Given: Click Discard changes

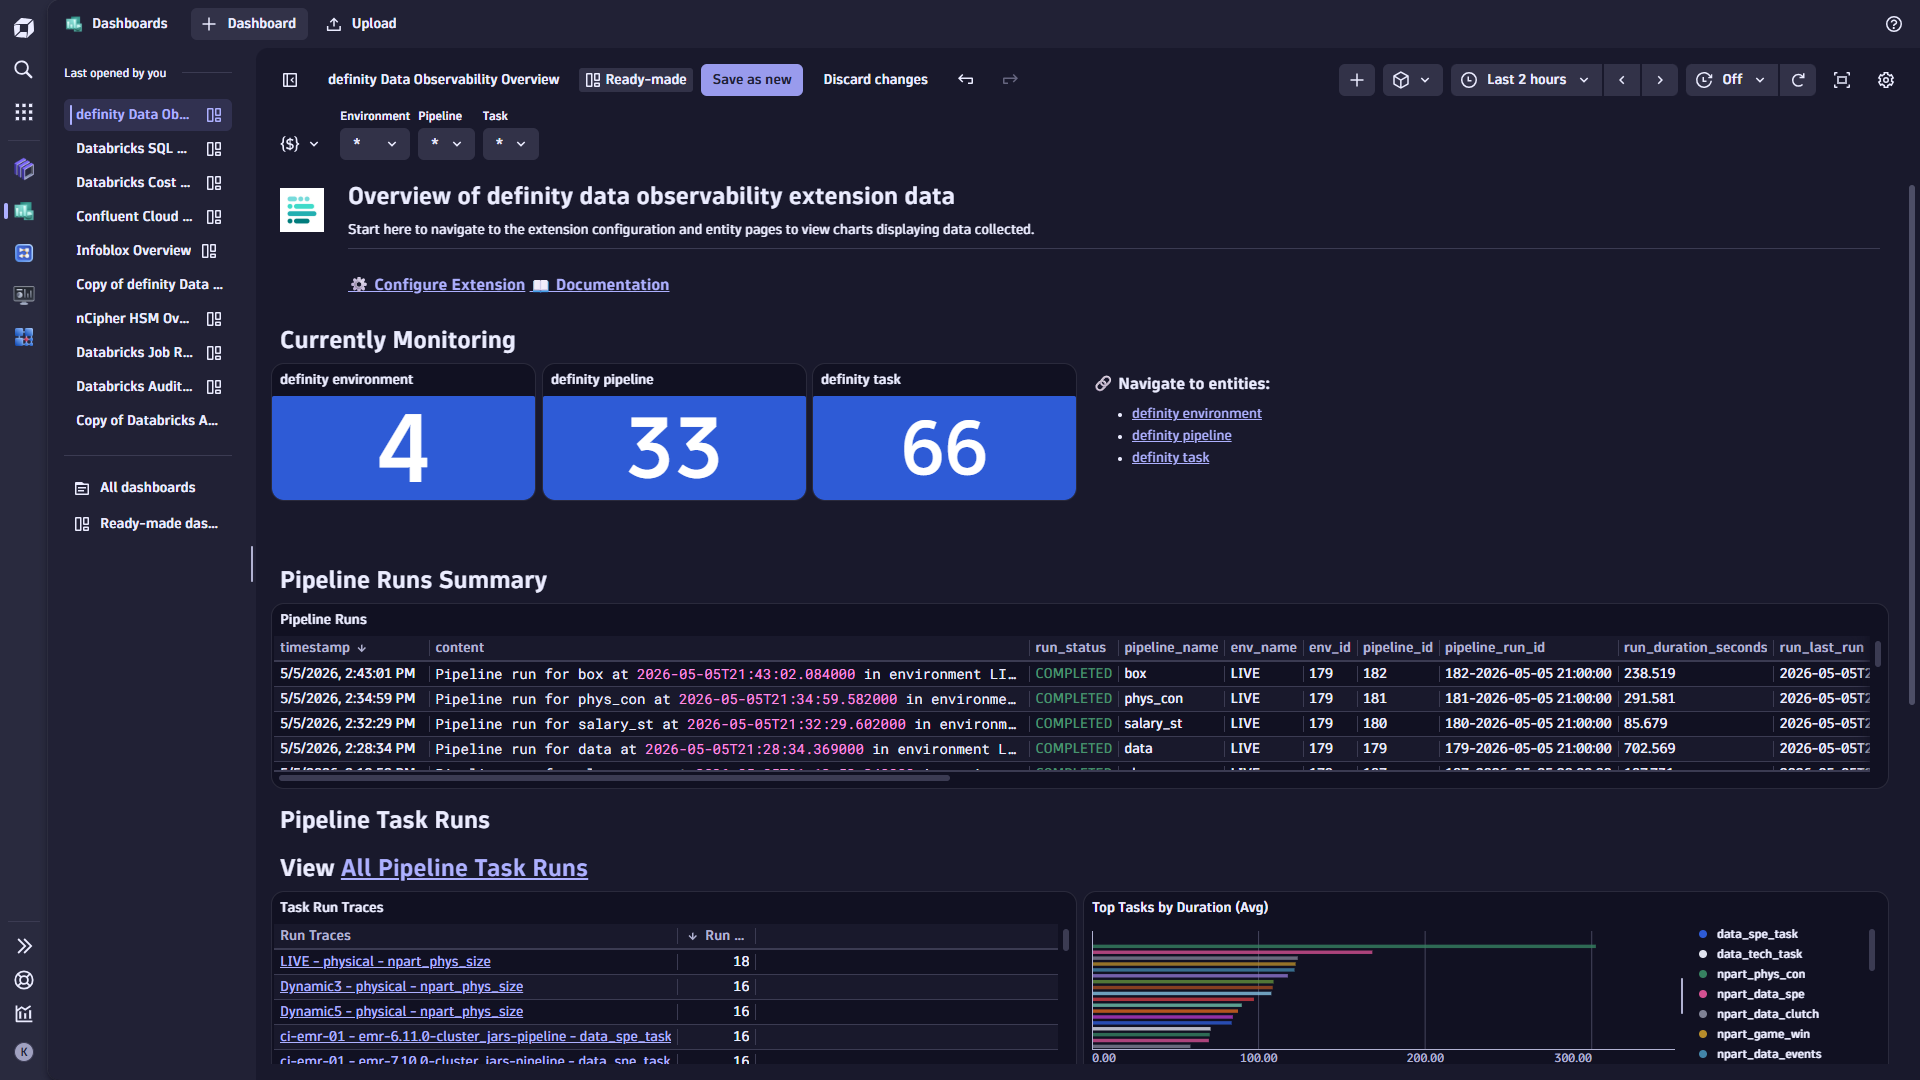Looking at the screenshot, I should pos(875,80).
